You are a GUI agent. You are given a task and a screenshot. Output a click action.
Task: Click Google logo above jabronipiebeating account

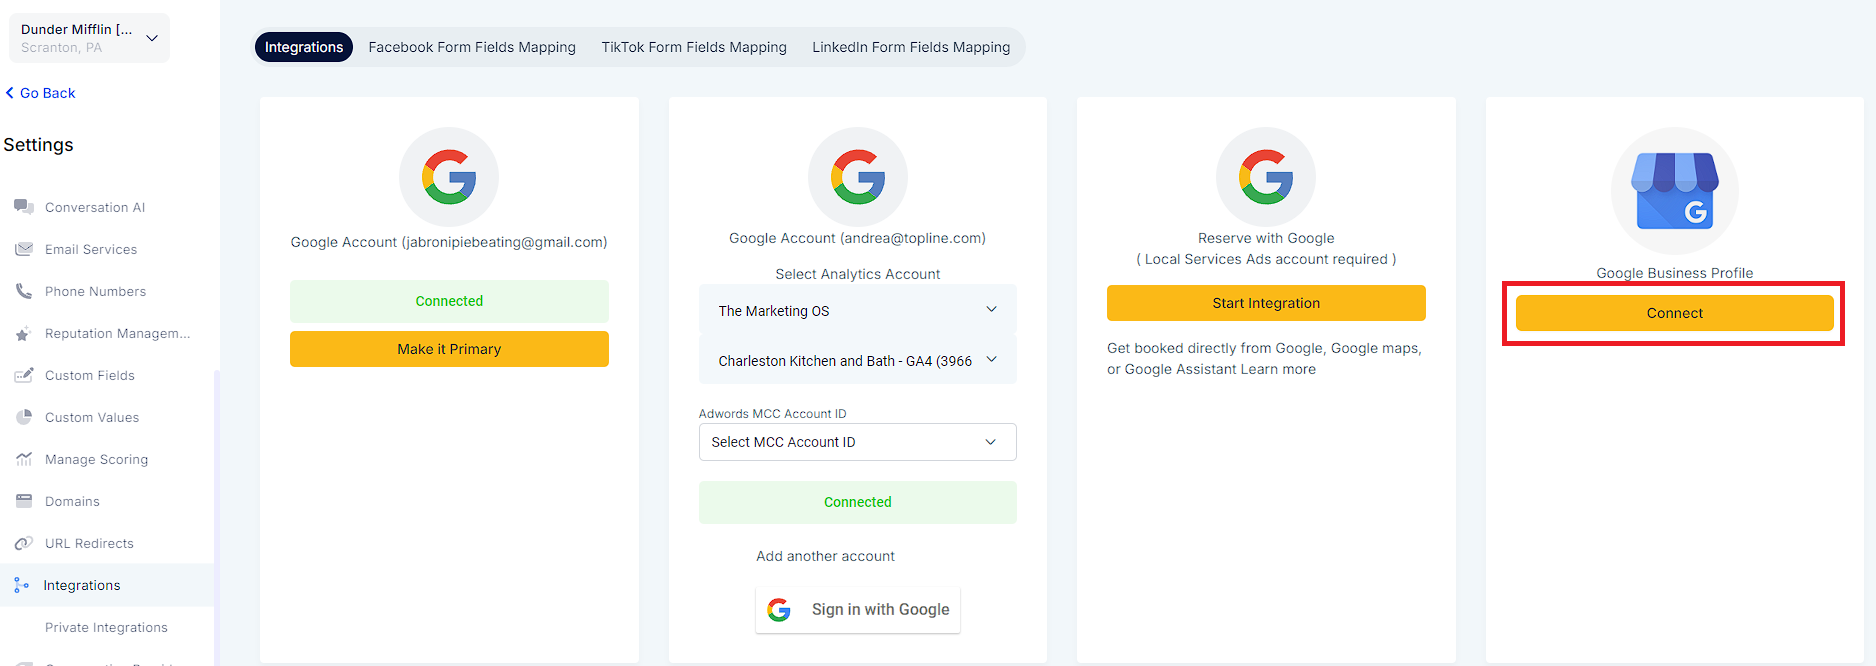coord(449,177)
